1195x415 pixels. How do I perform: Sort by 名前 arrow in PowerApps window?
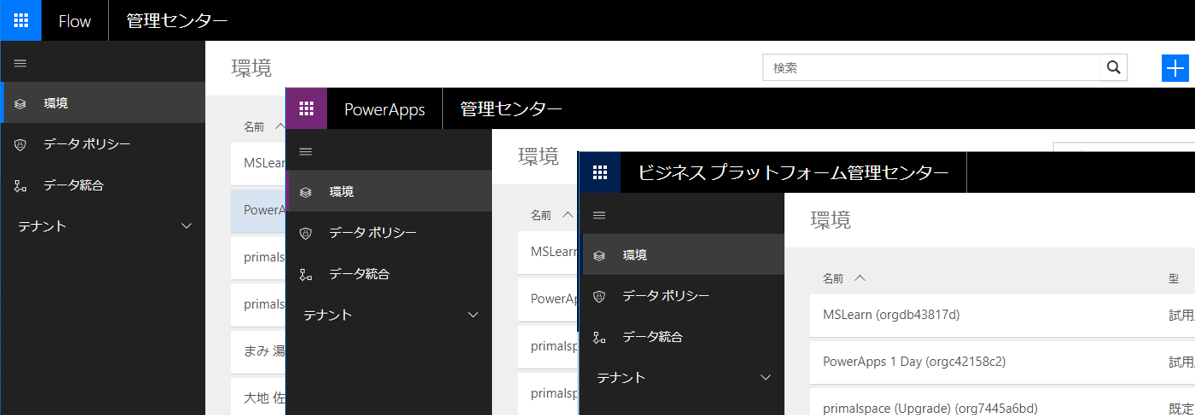[566, 215]
